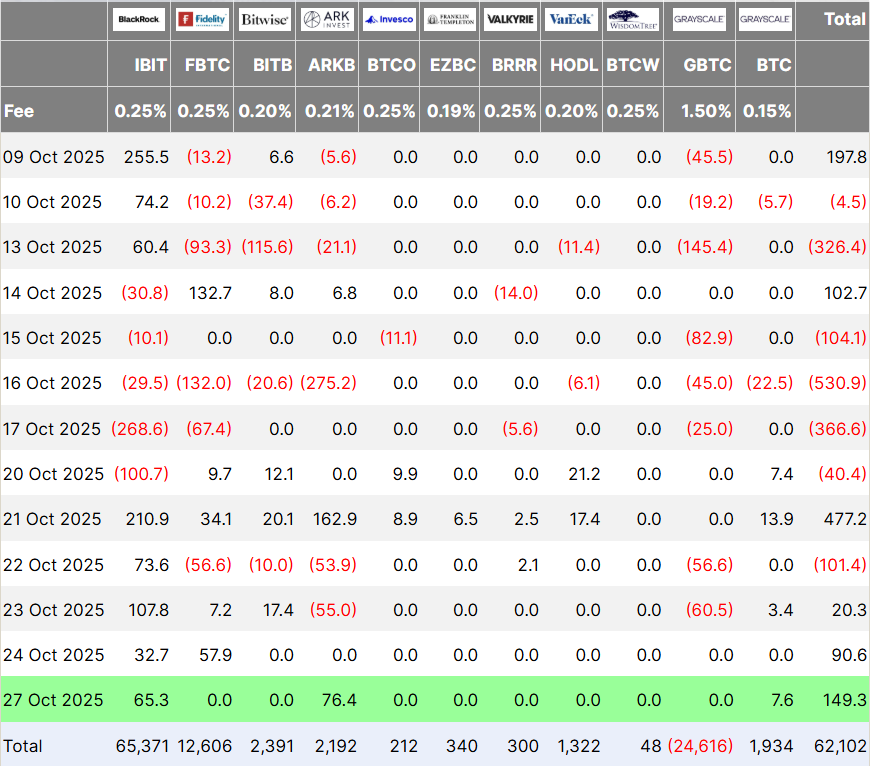
Task: Click the 09 Oct 2025 date cell
Action: [x=52, y=157]
